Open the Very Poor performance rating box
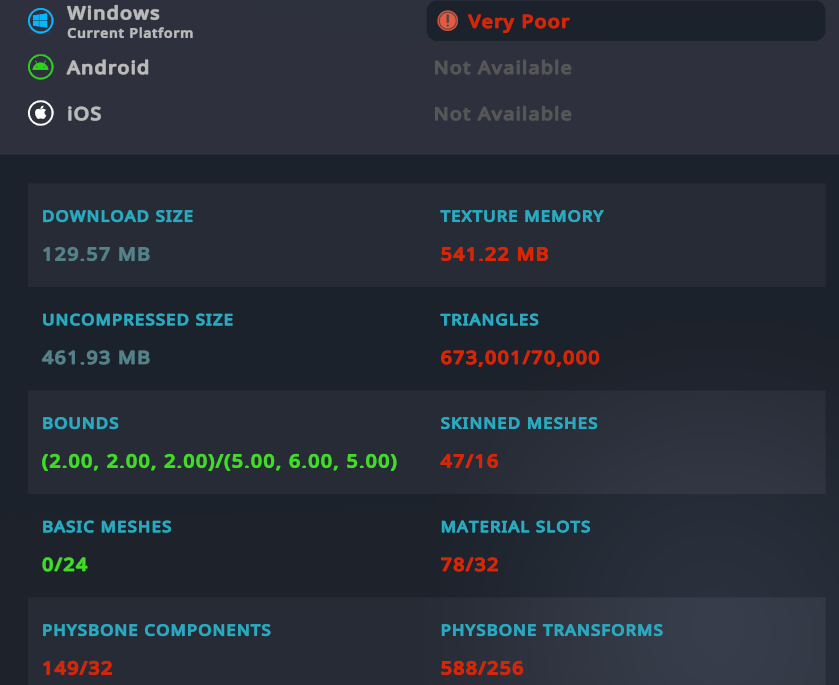The image size is (839, 685). coord(626,21)
